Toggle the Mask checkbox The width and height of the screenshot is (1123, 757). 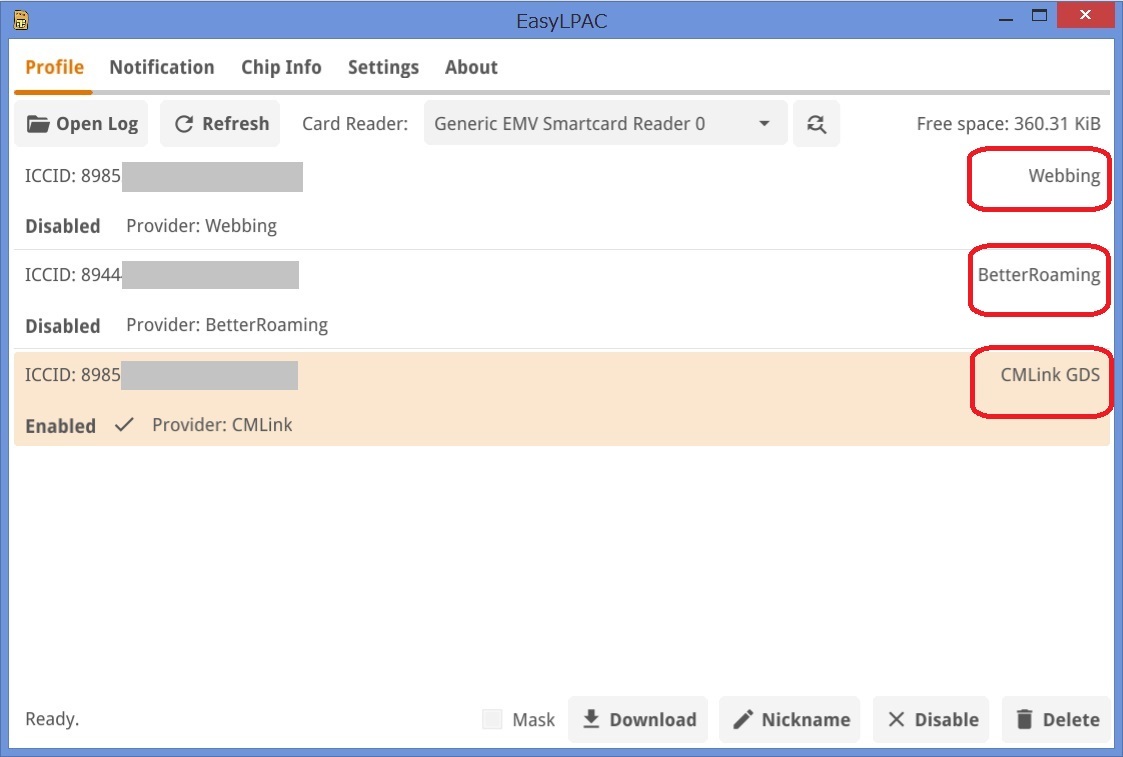492,720
